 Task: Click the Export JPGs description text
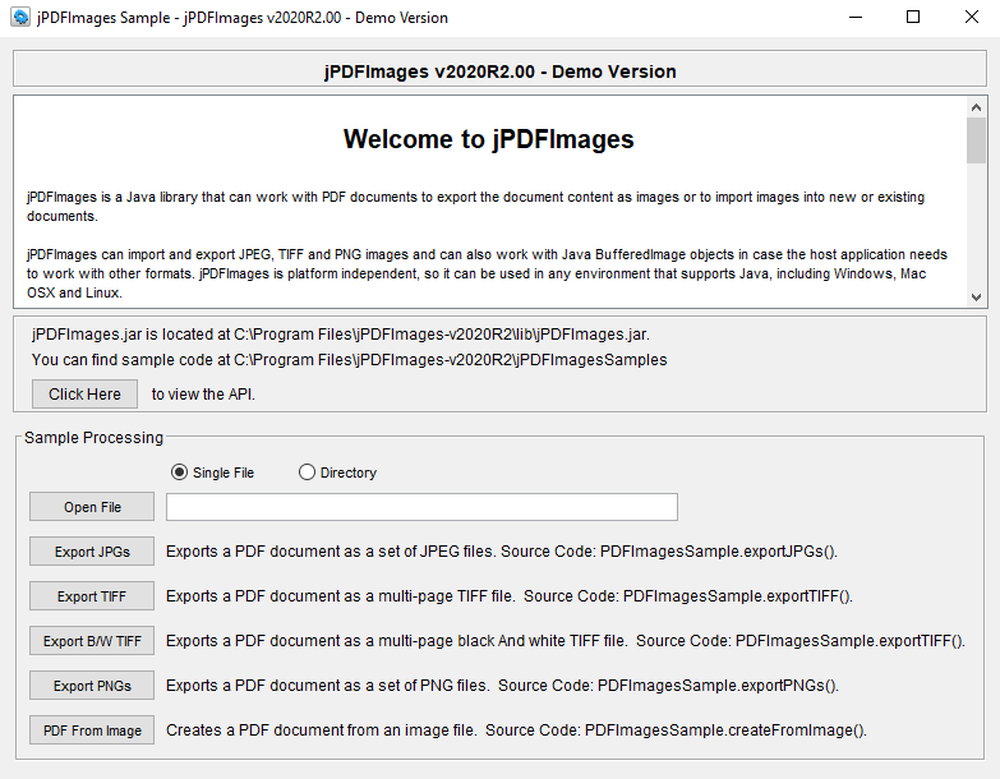[501, 551]
